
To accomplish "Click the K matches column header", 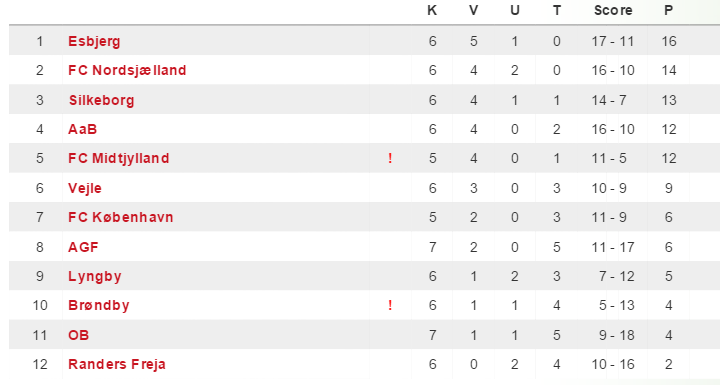I will 432,10.
